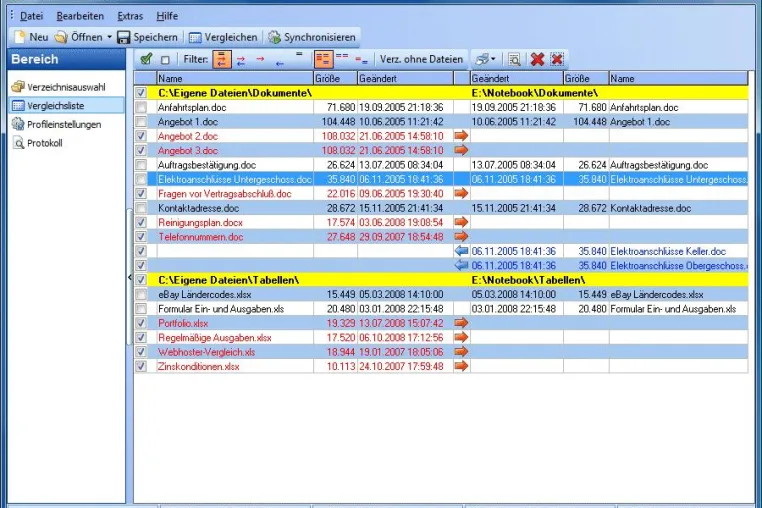Check the Kontaktadresse.doc row checkbox
The image size is (762, 508).
pyautogui.click(x=141, y=208)
